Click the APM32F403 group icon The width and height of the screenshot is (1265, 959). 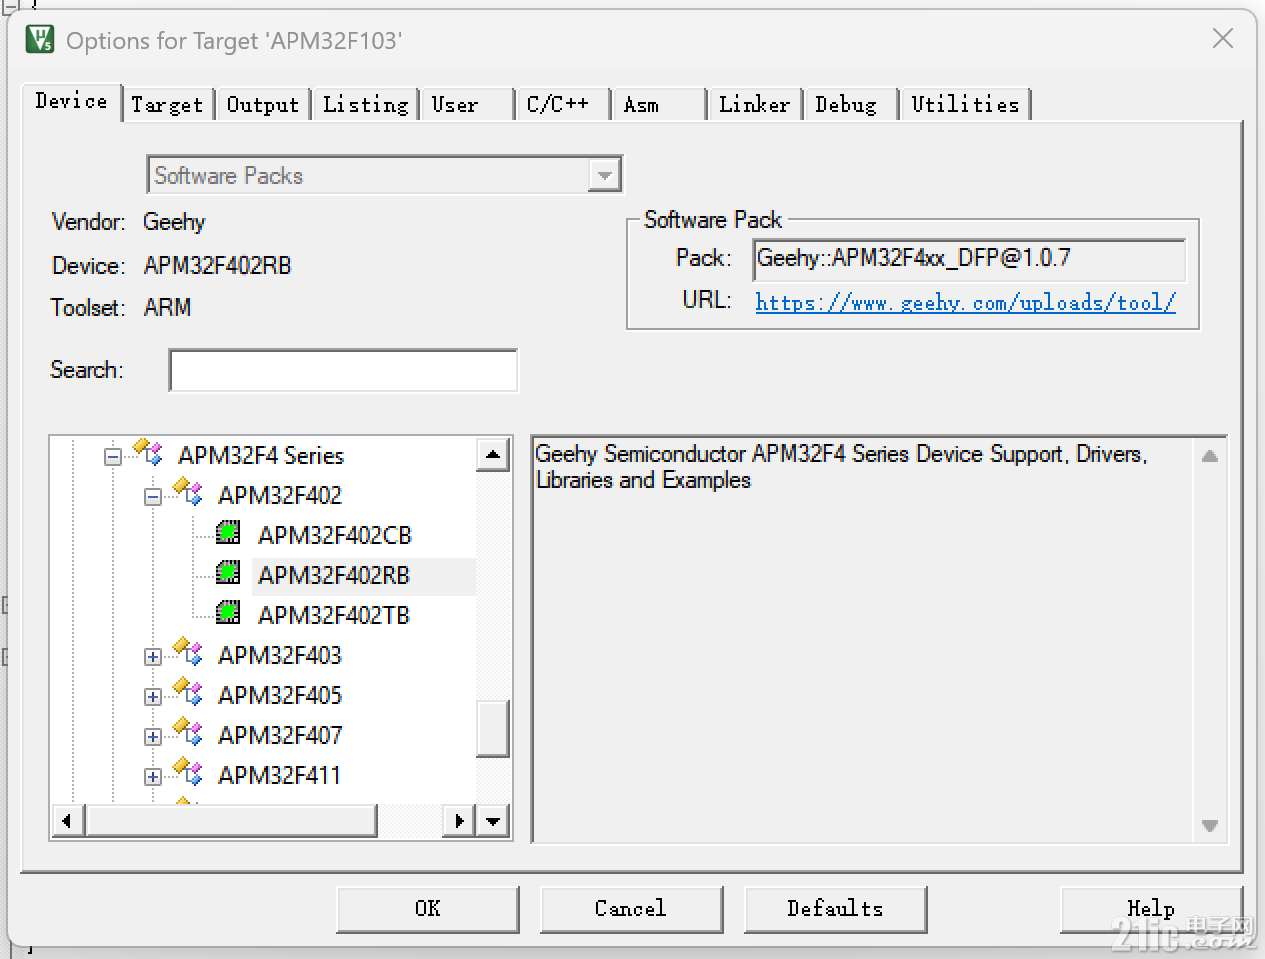coord(188,653)
